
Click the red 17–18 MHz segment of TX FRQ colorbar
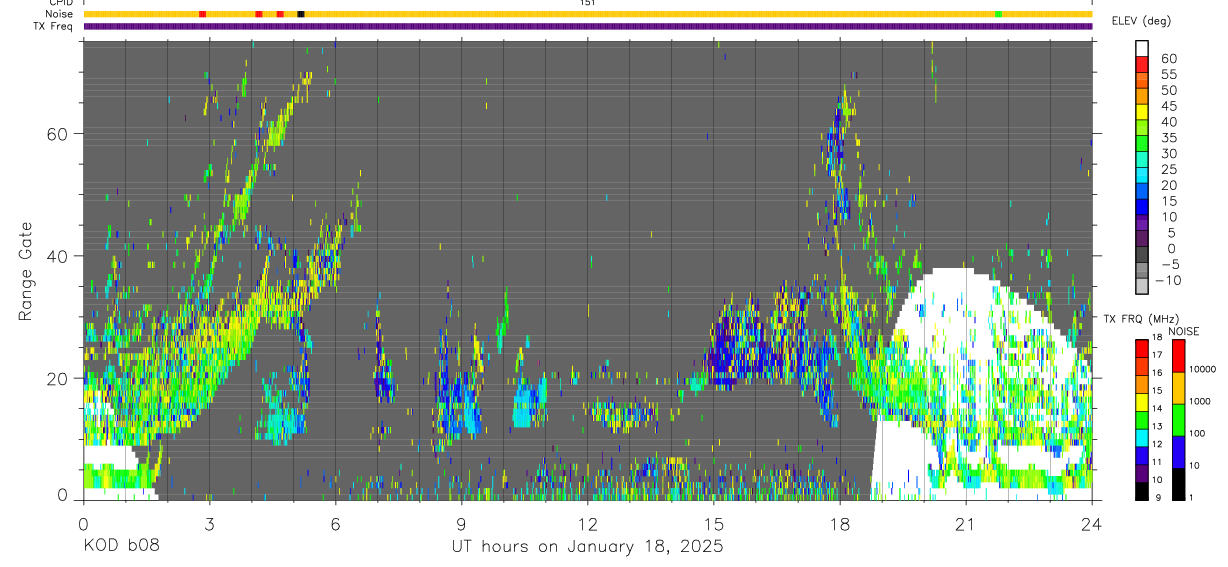[1142, 348]
